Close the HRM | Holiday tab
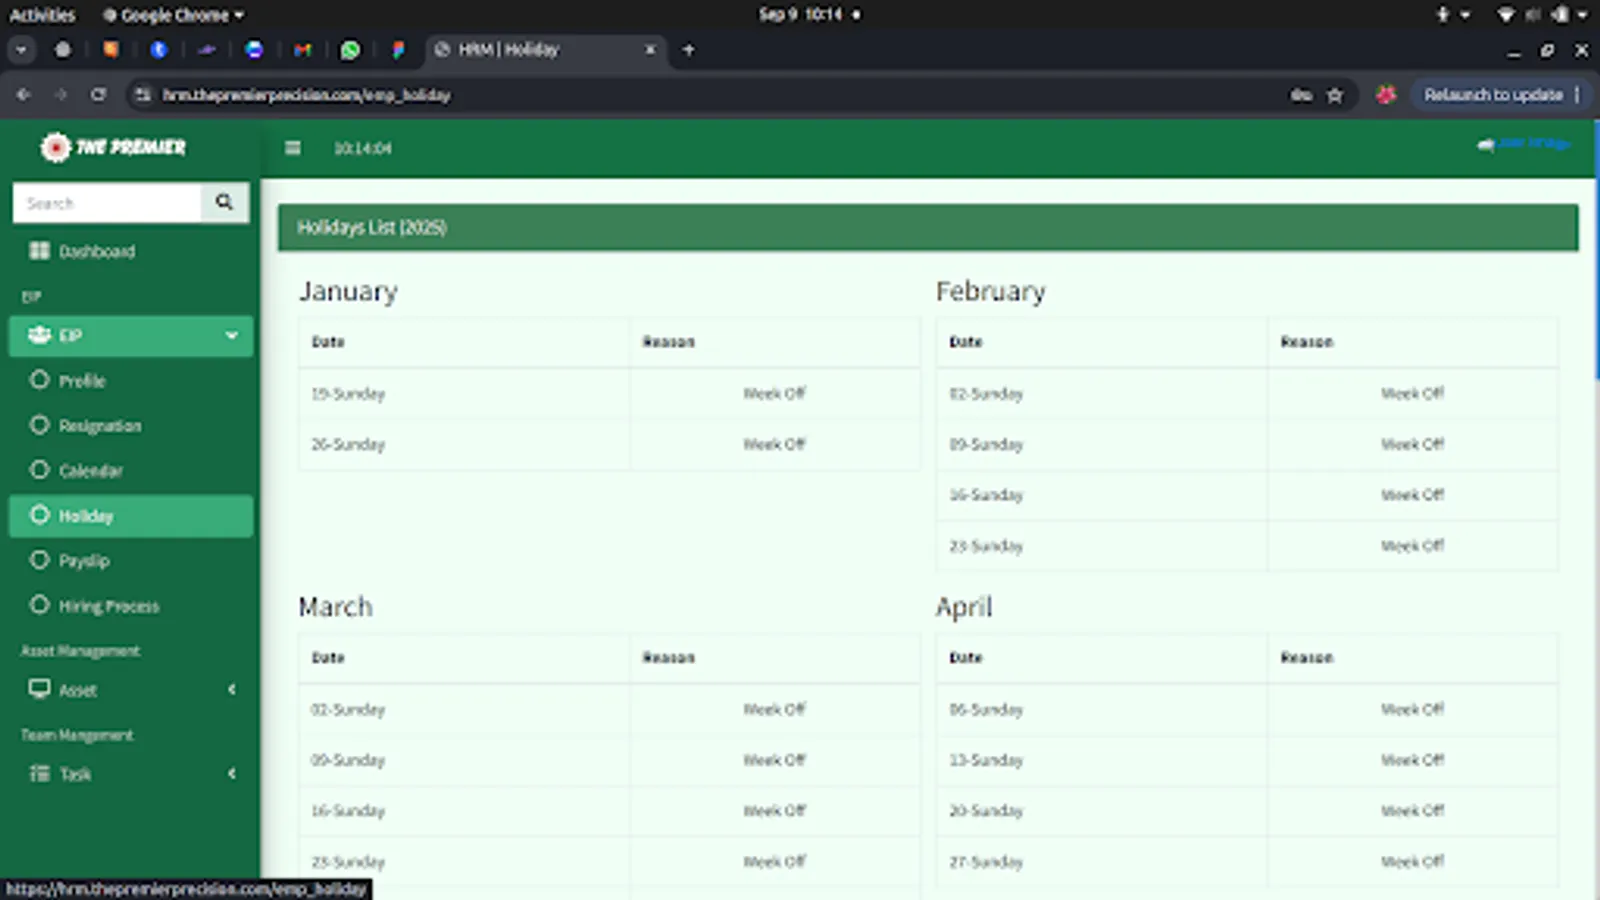This screenshot has height=900, width=1600. point(650,49)
